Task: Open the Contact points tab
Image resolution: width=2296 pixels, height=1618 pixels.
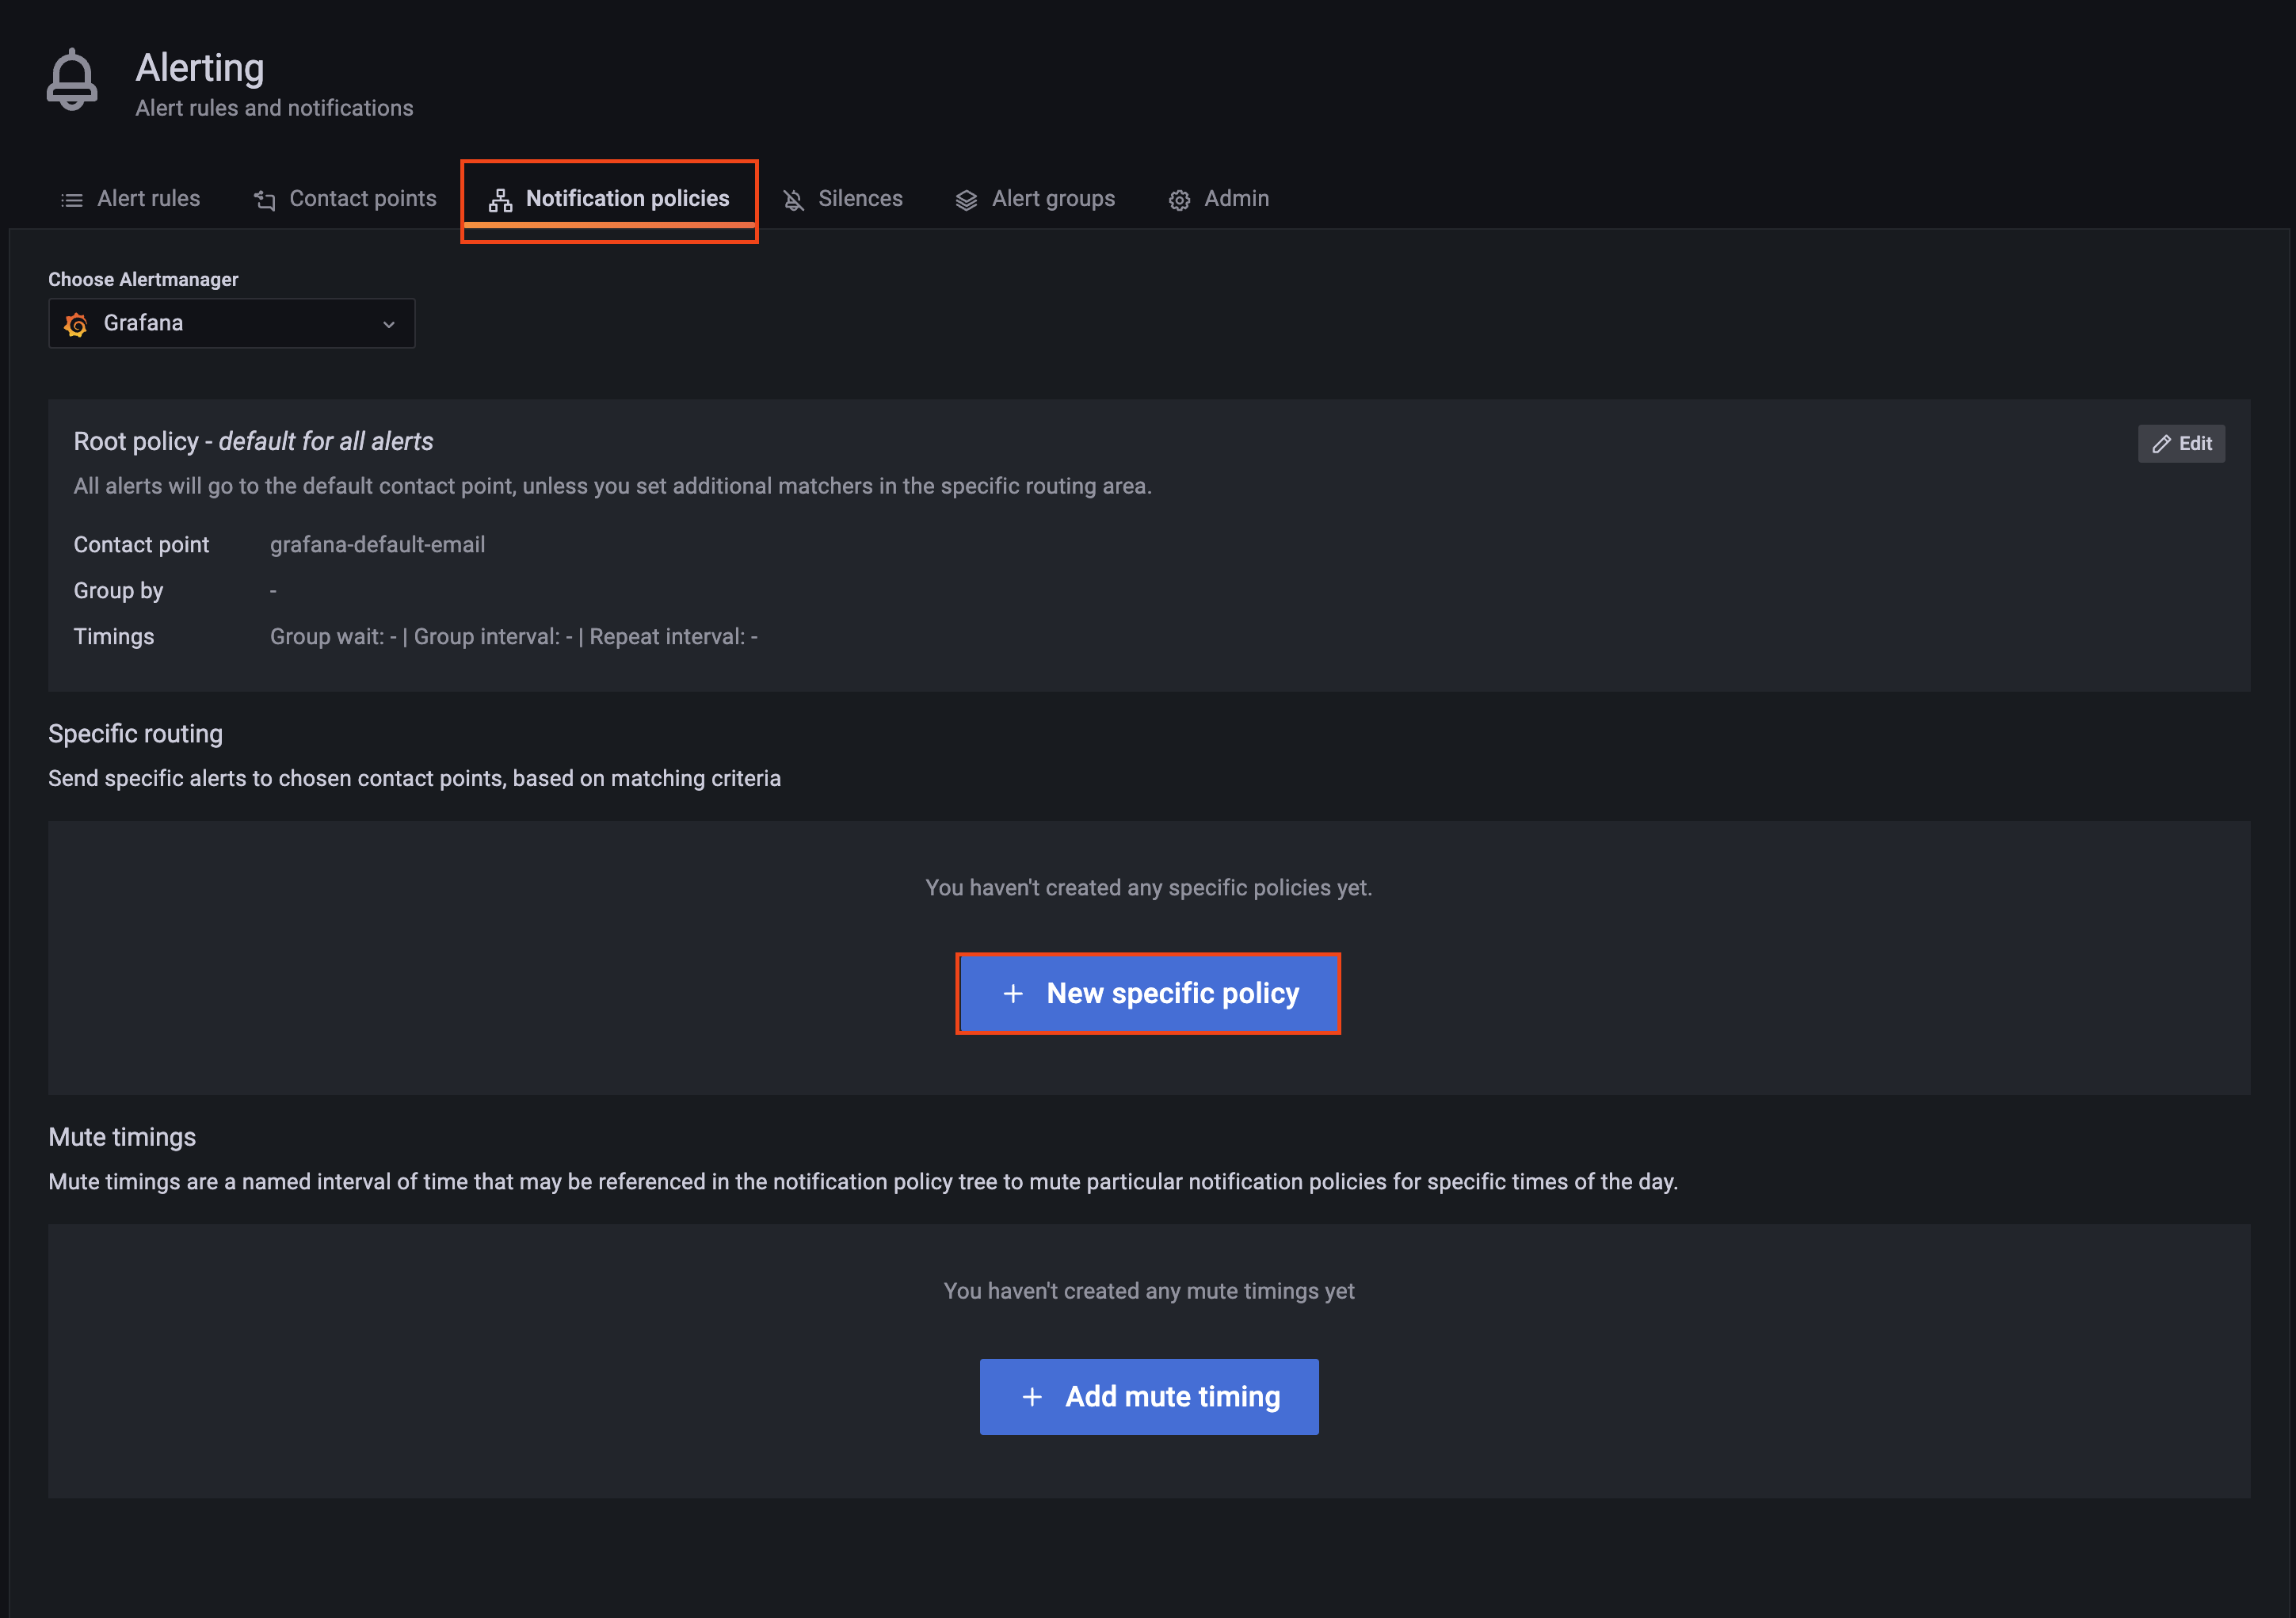Action: [x=362, y=199]
